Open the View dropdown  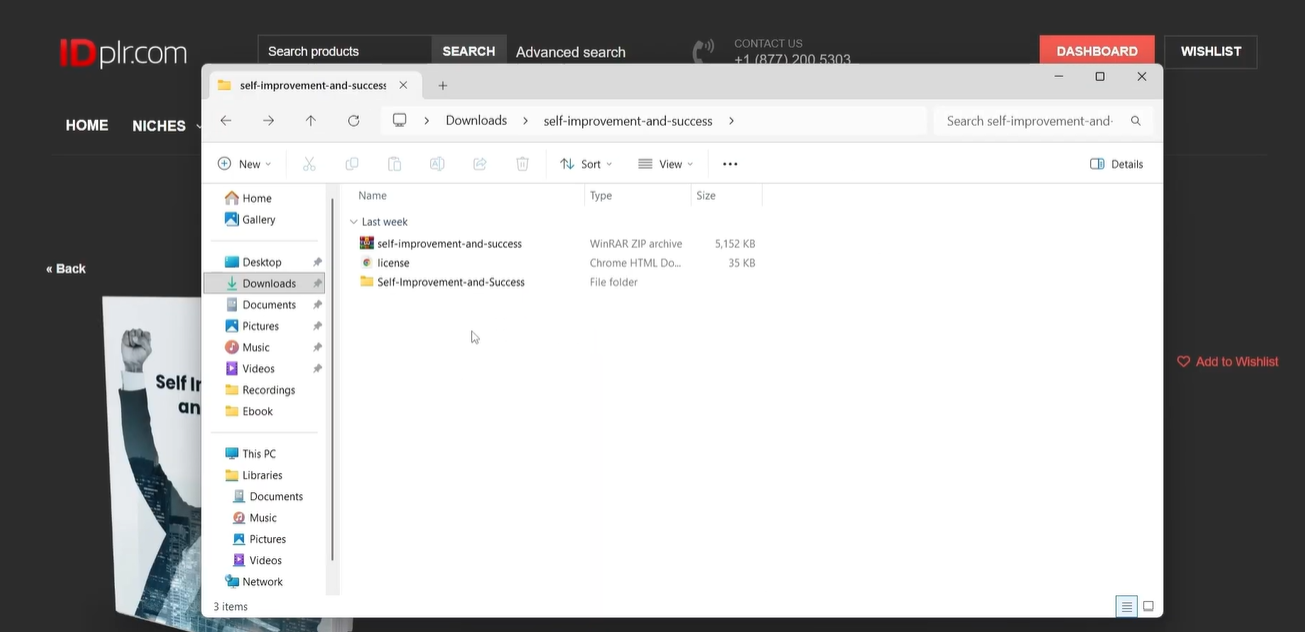click(x=665, y=163)
